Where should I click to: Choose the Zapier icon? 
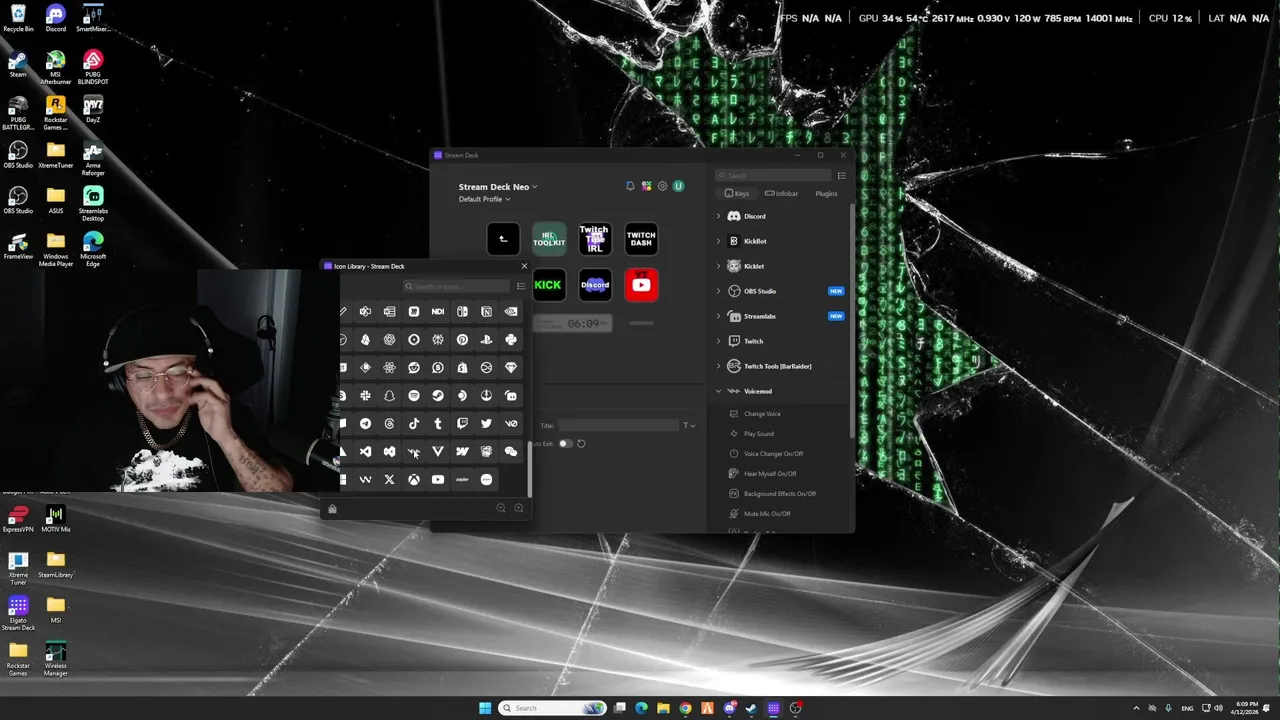(x=462, y=480)
